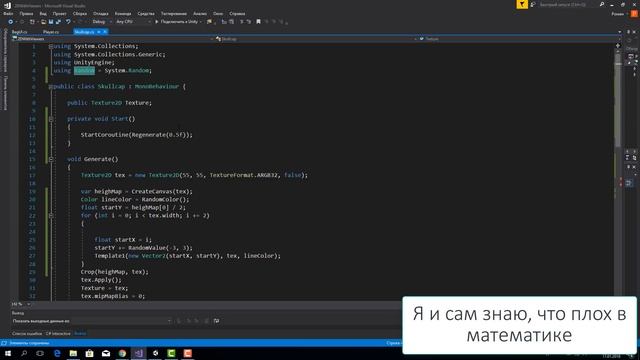Open the error list tab
This screenshot has height=360, width=640.
pyautogui.click(x=27, y=333)
